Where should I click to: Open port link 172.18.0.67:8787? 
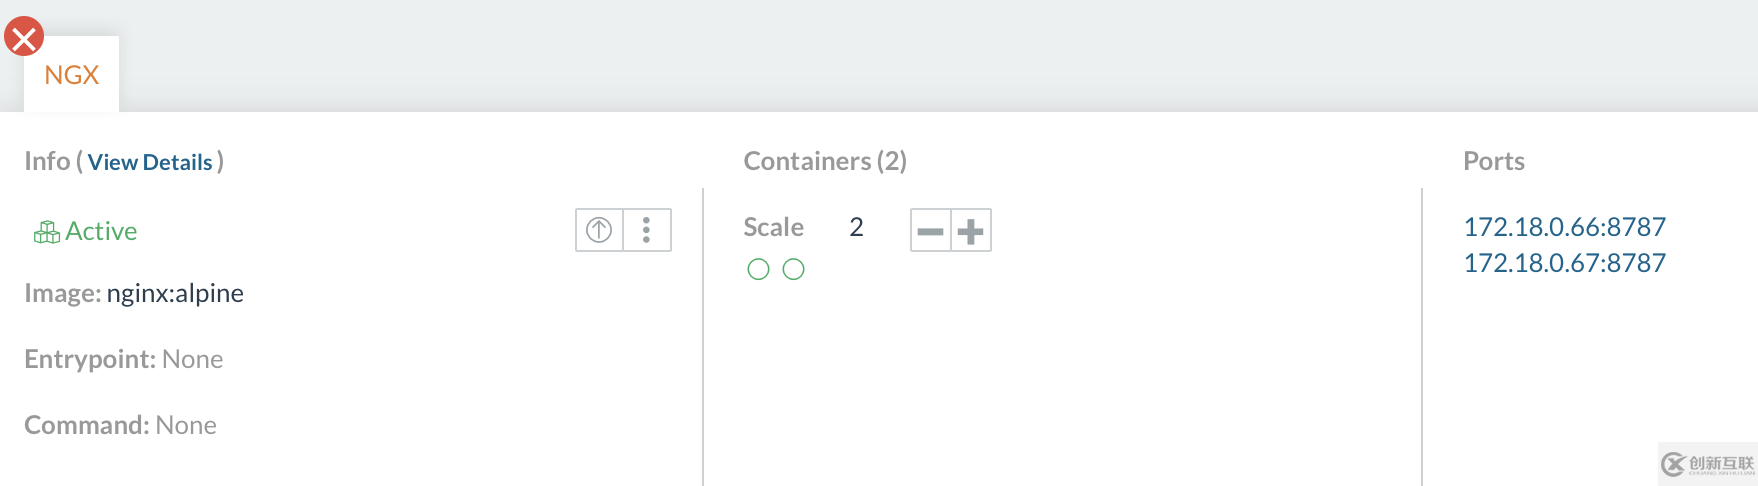(x=1564, y=263)
